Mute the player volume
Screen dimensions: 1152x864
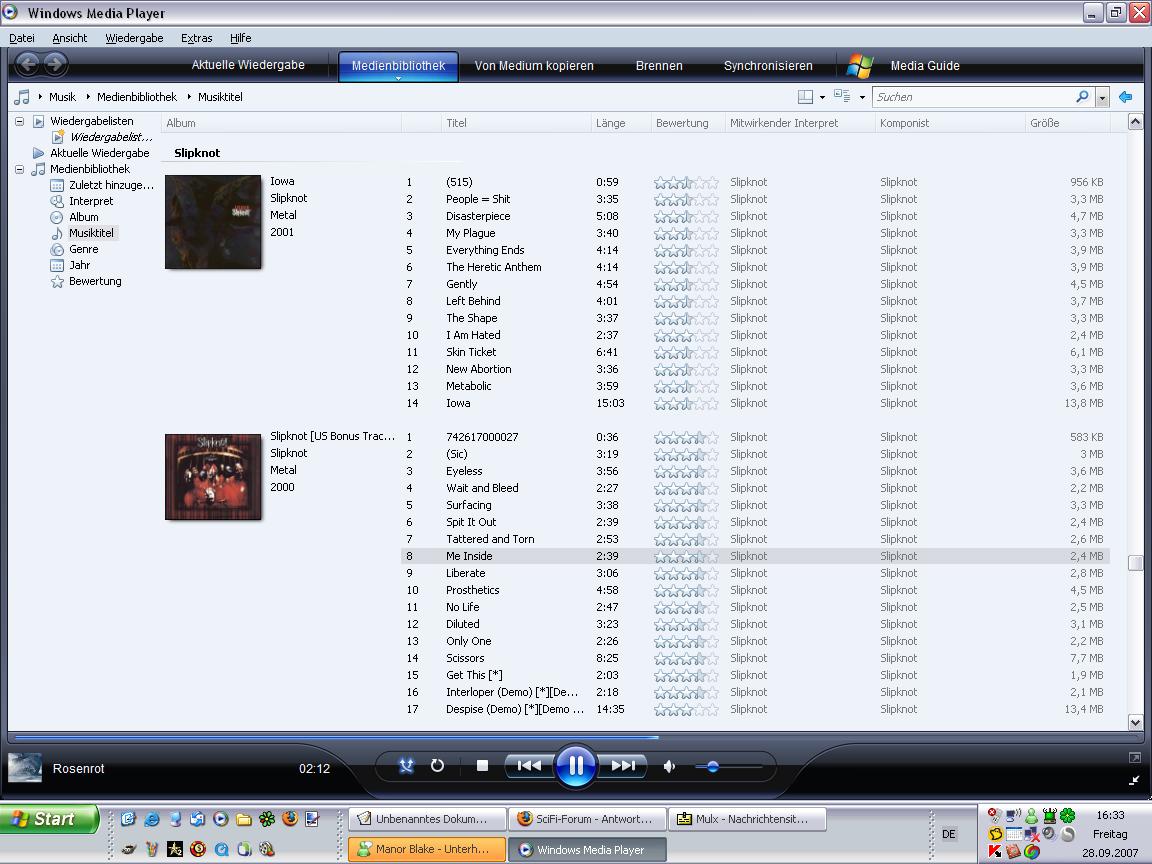[x=669, y=766]
